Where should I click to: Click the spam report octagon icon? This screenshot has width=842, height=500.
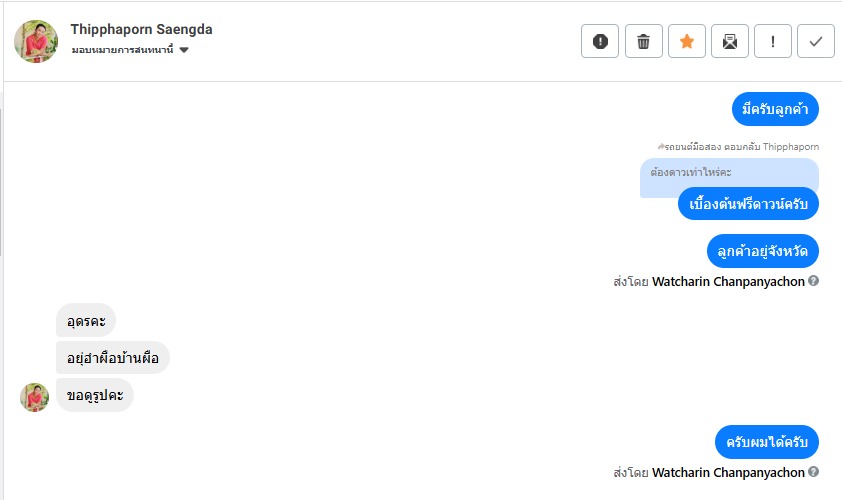(x=600, y=41)
